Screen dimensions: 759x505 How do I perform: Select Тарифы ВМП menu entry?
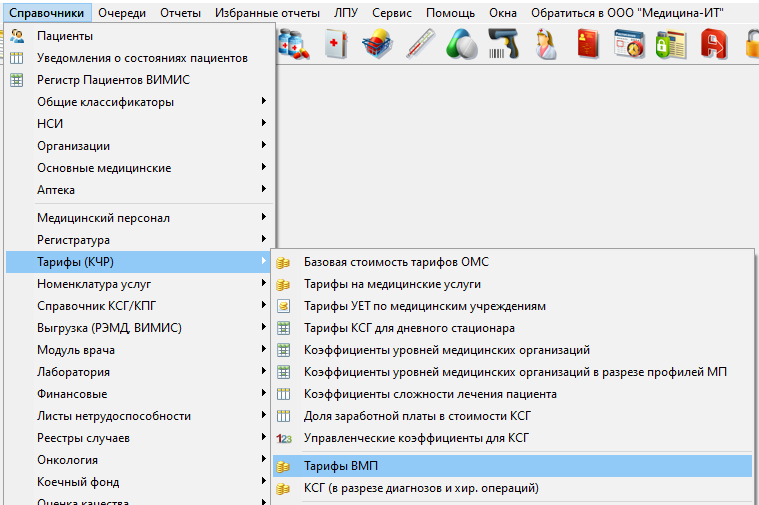[341, 466]
